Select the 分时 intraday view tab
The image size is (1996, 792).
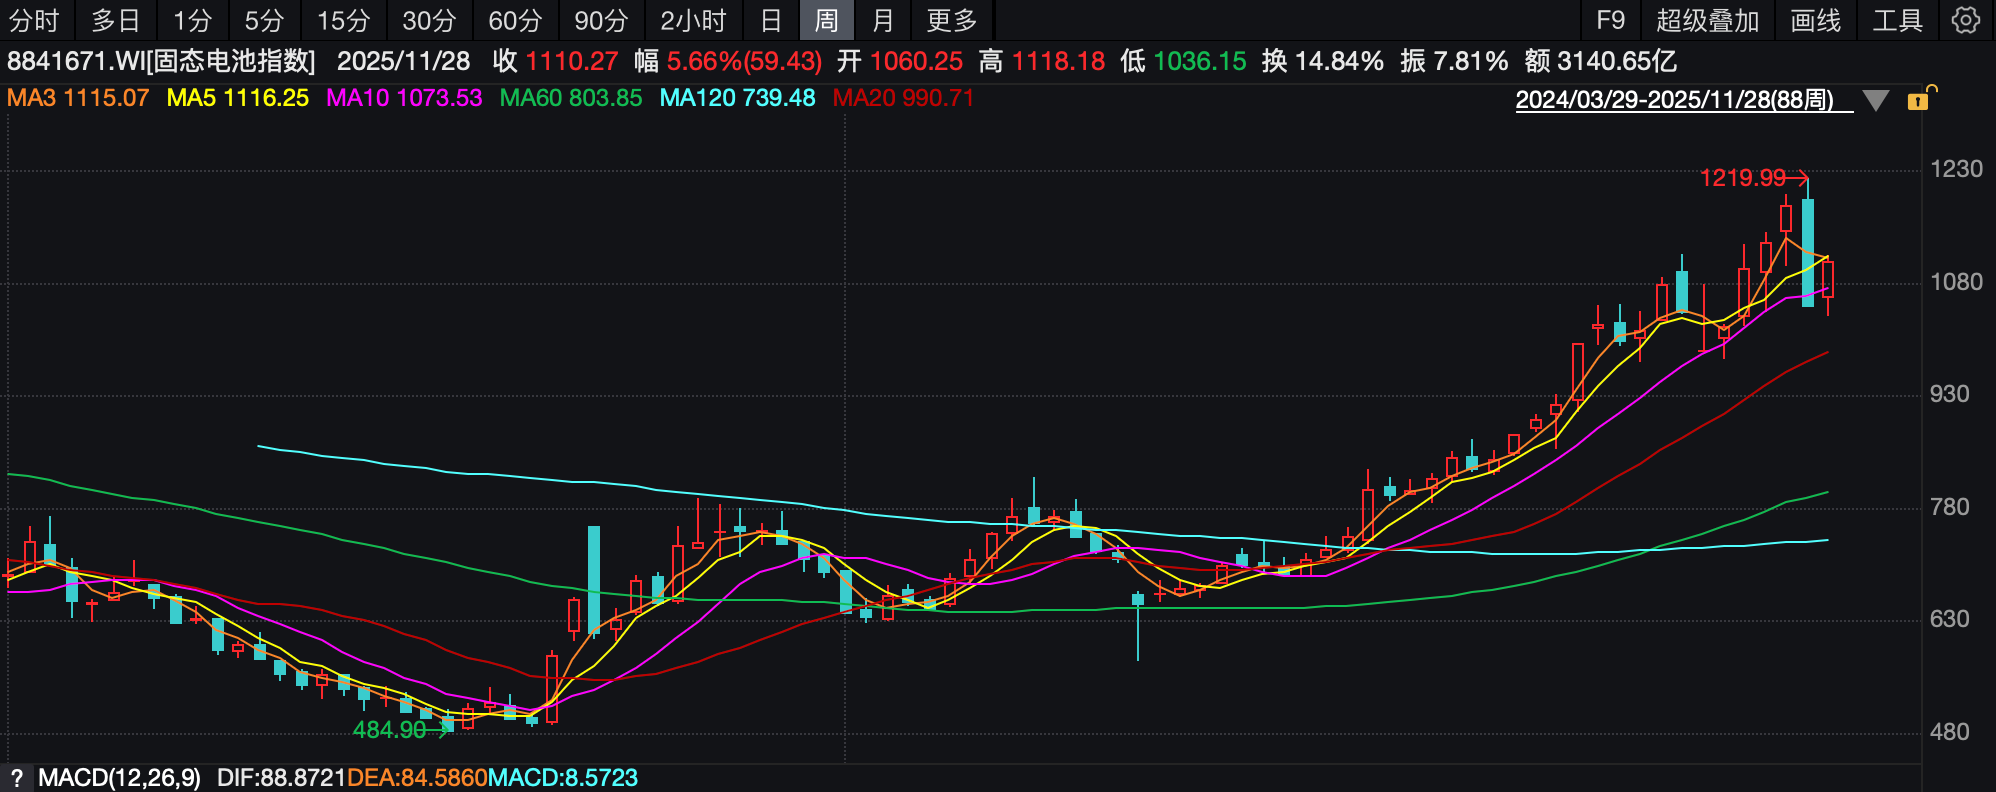(x=34, y=20)
